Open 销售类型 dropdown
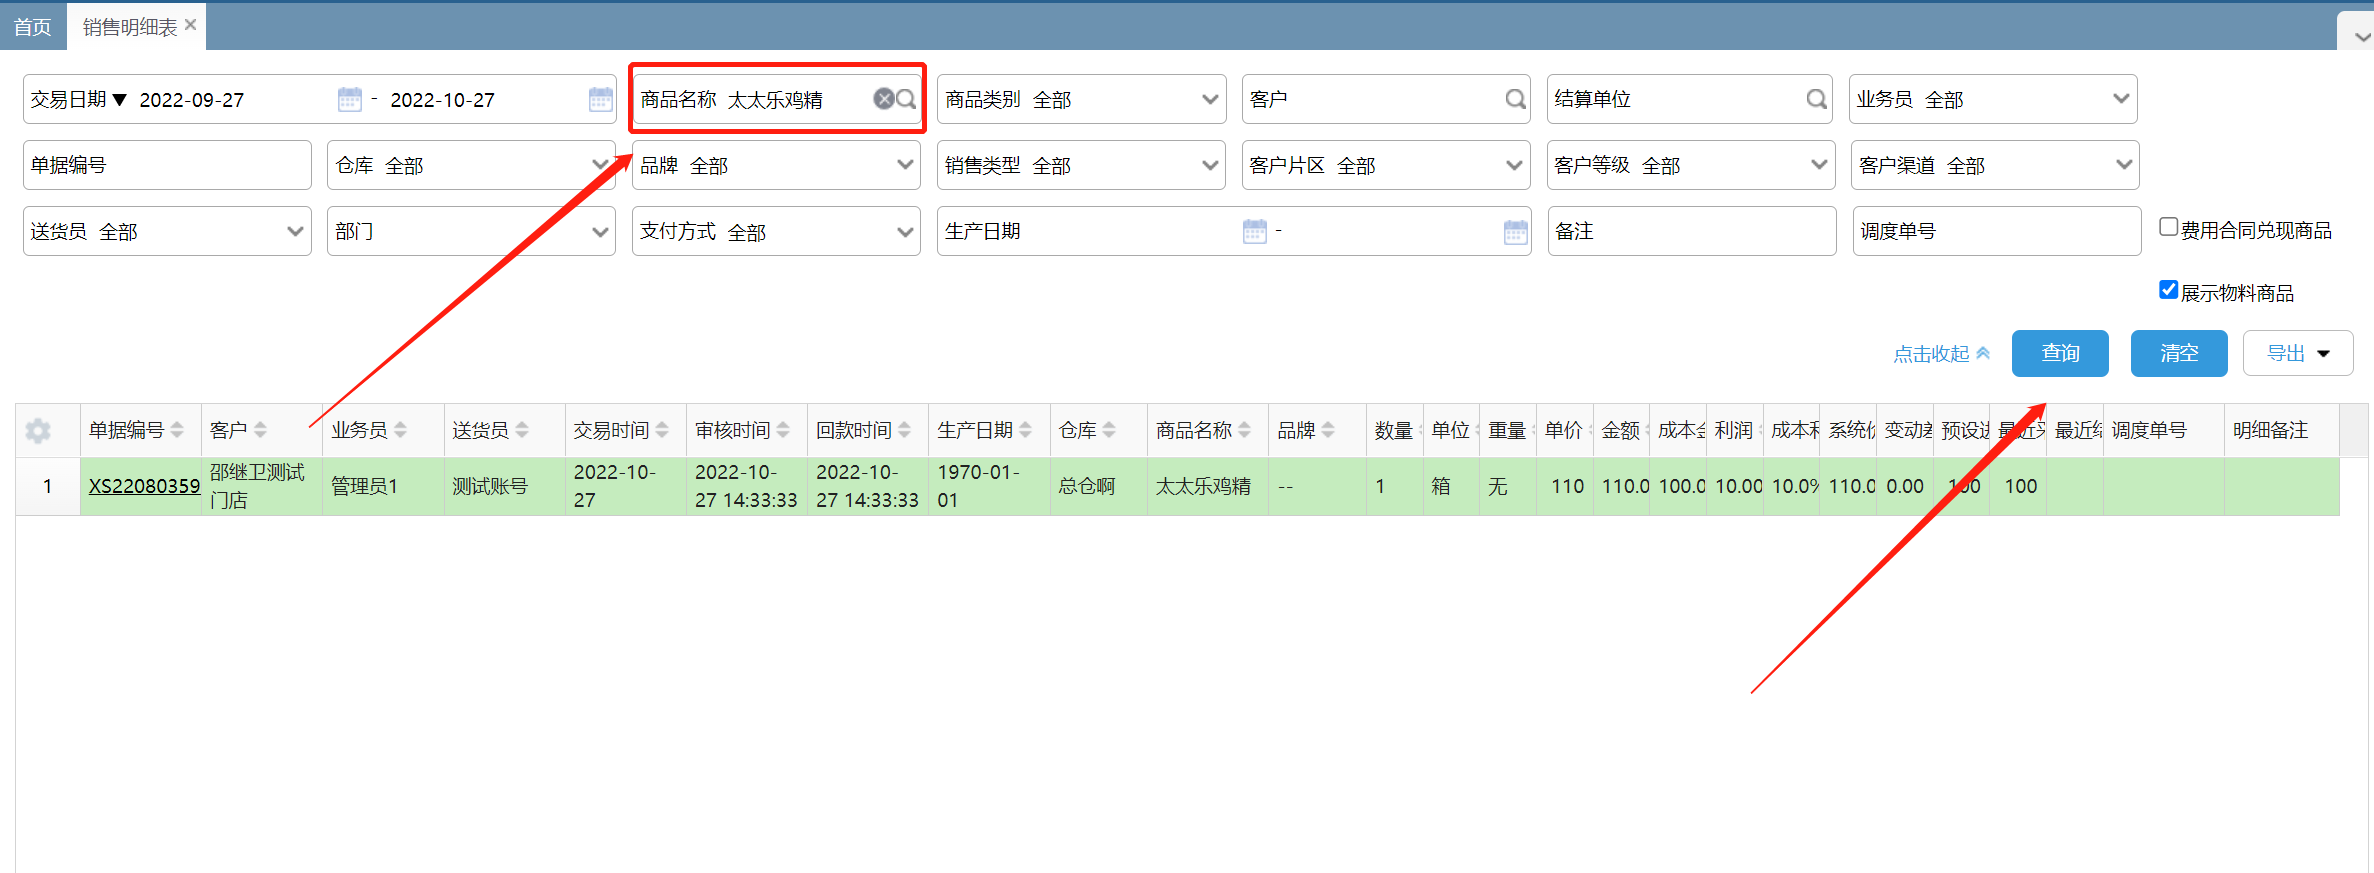 (1081, 165)
